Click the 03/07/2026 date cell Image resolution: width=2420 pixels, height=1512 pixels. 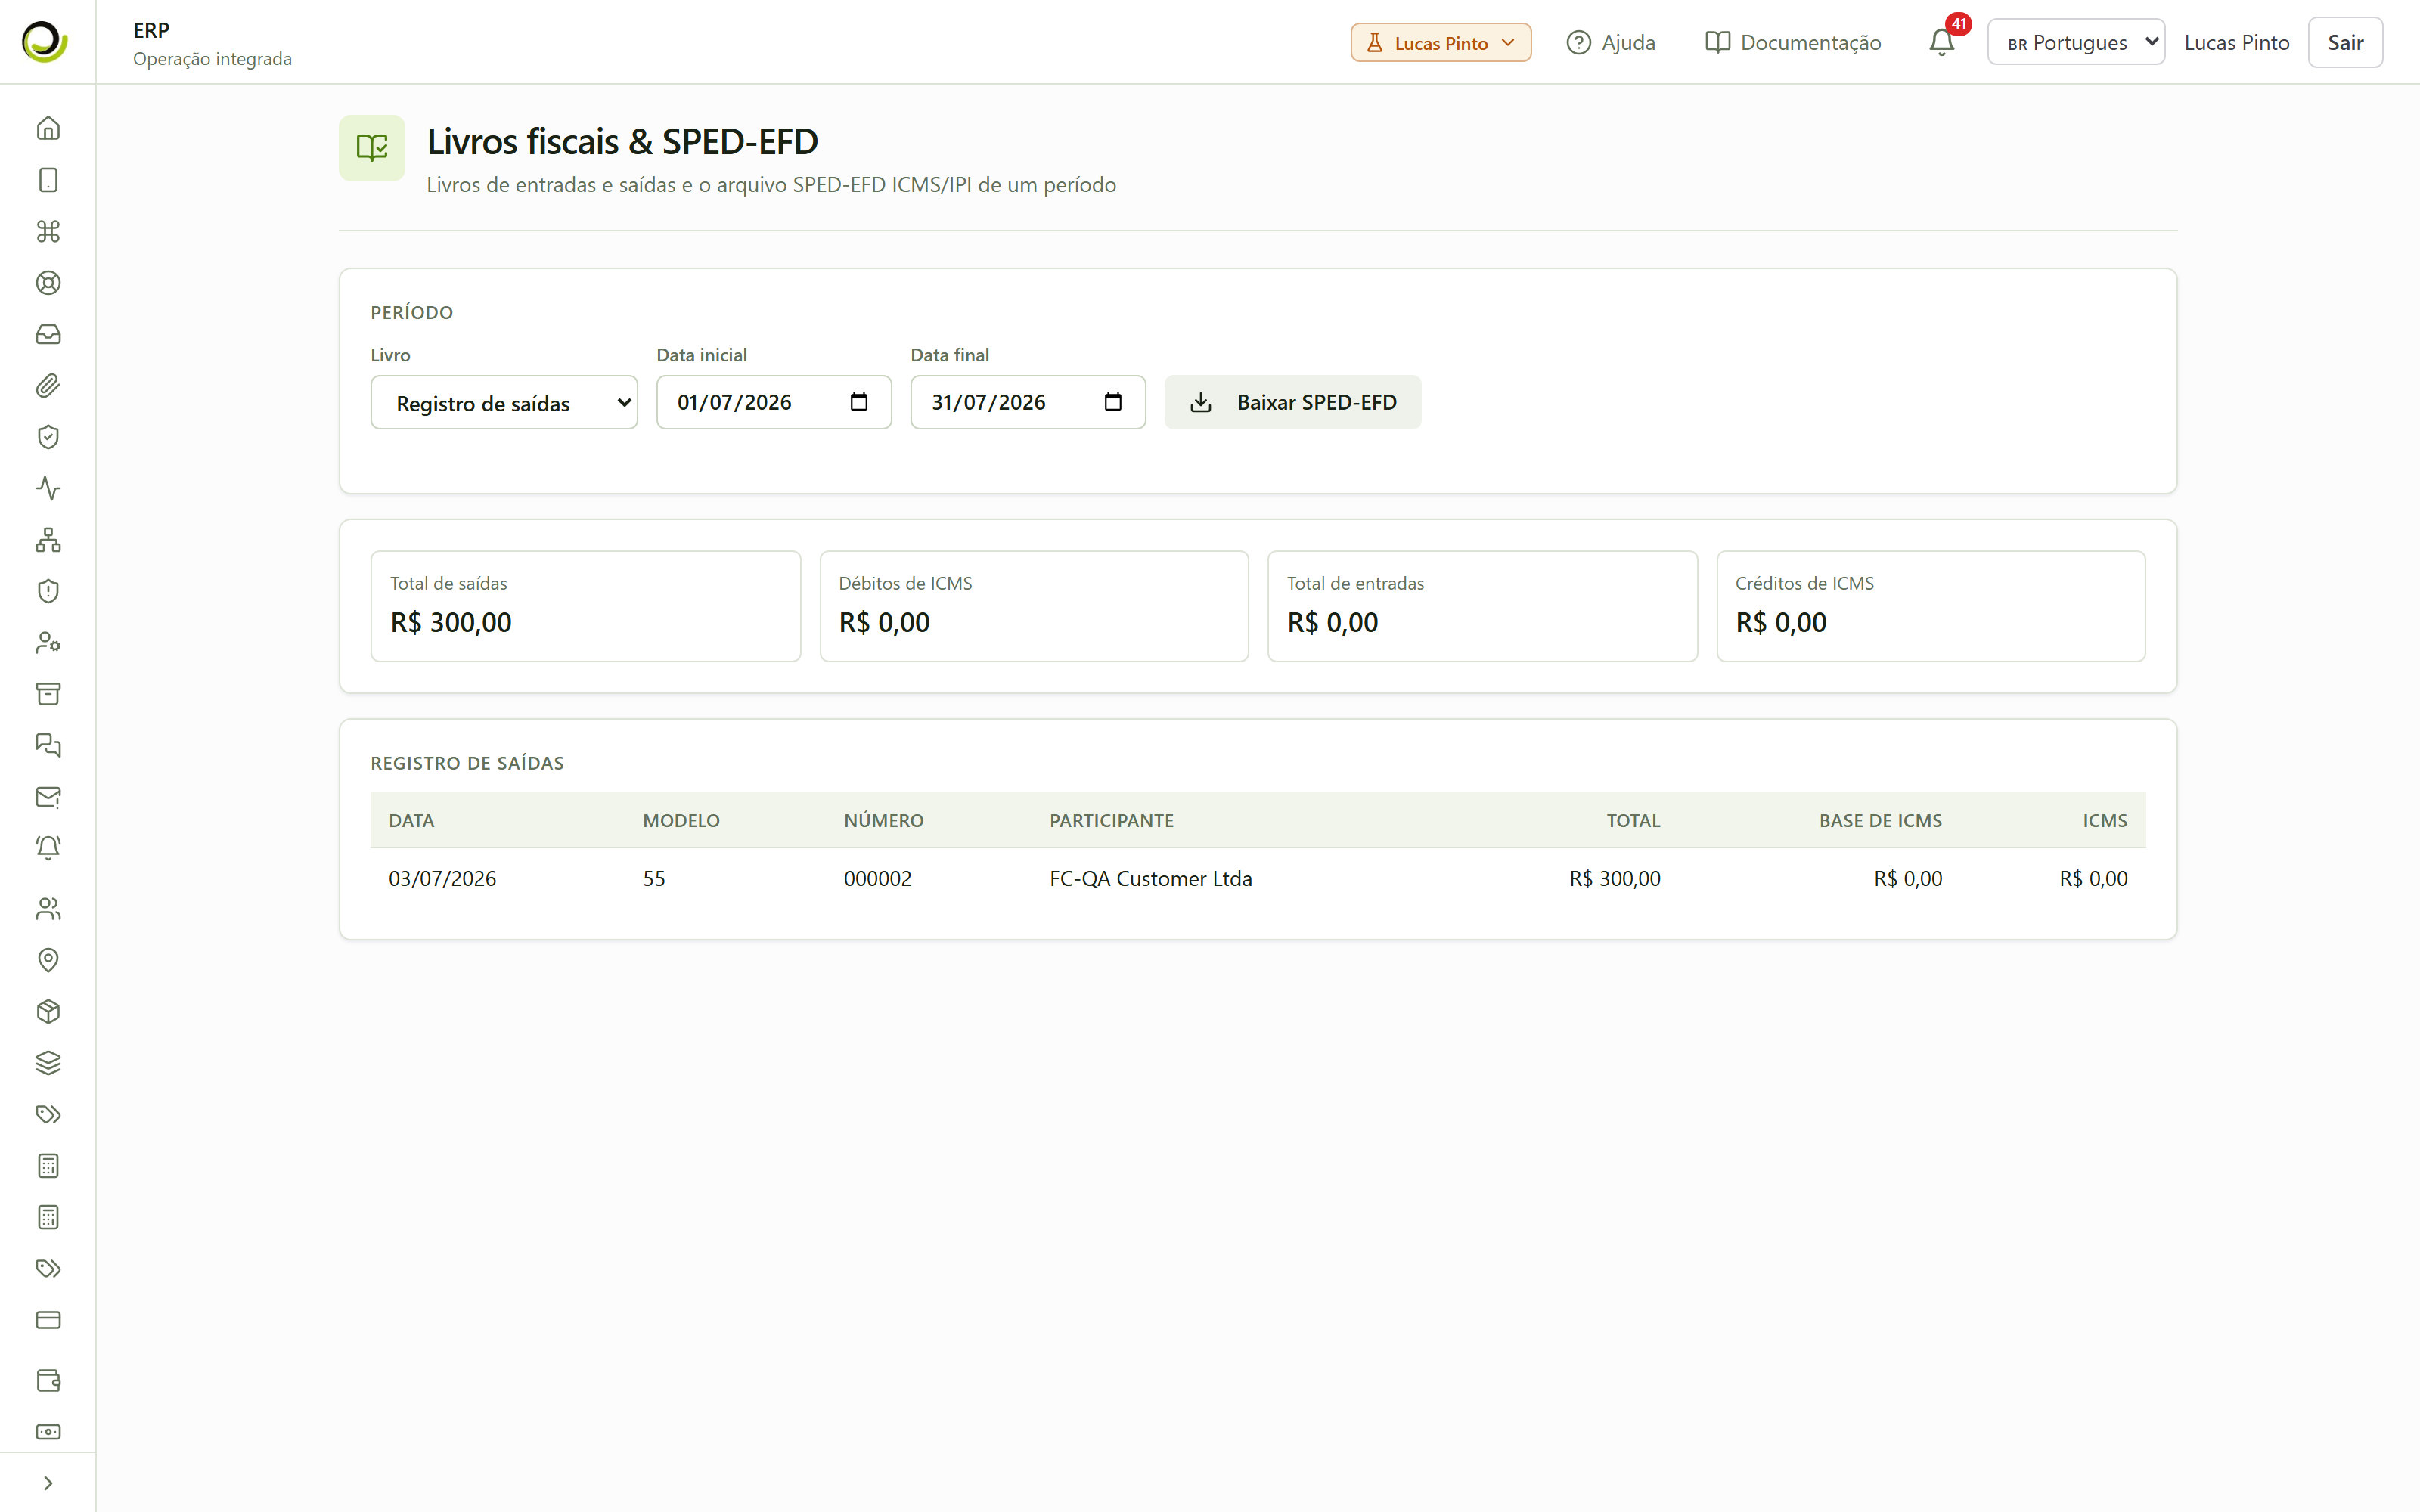pos(442,878)
